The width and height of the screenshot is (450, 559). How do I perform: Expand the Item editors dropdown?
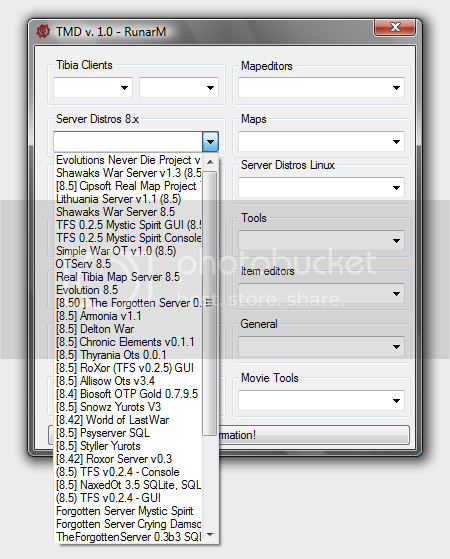321,294
